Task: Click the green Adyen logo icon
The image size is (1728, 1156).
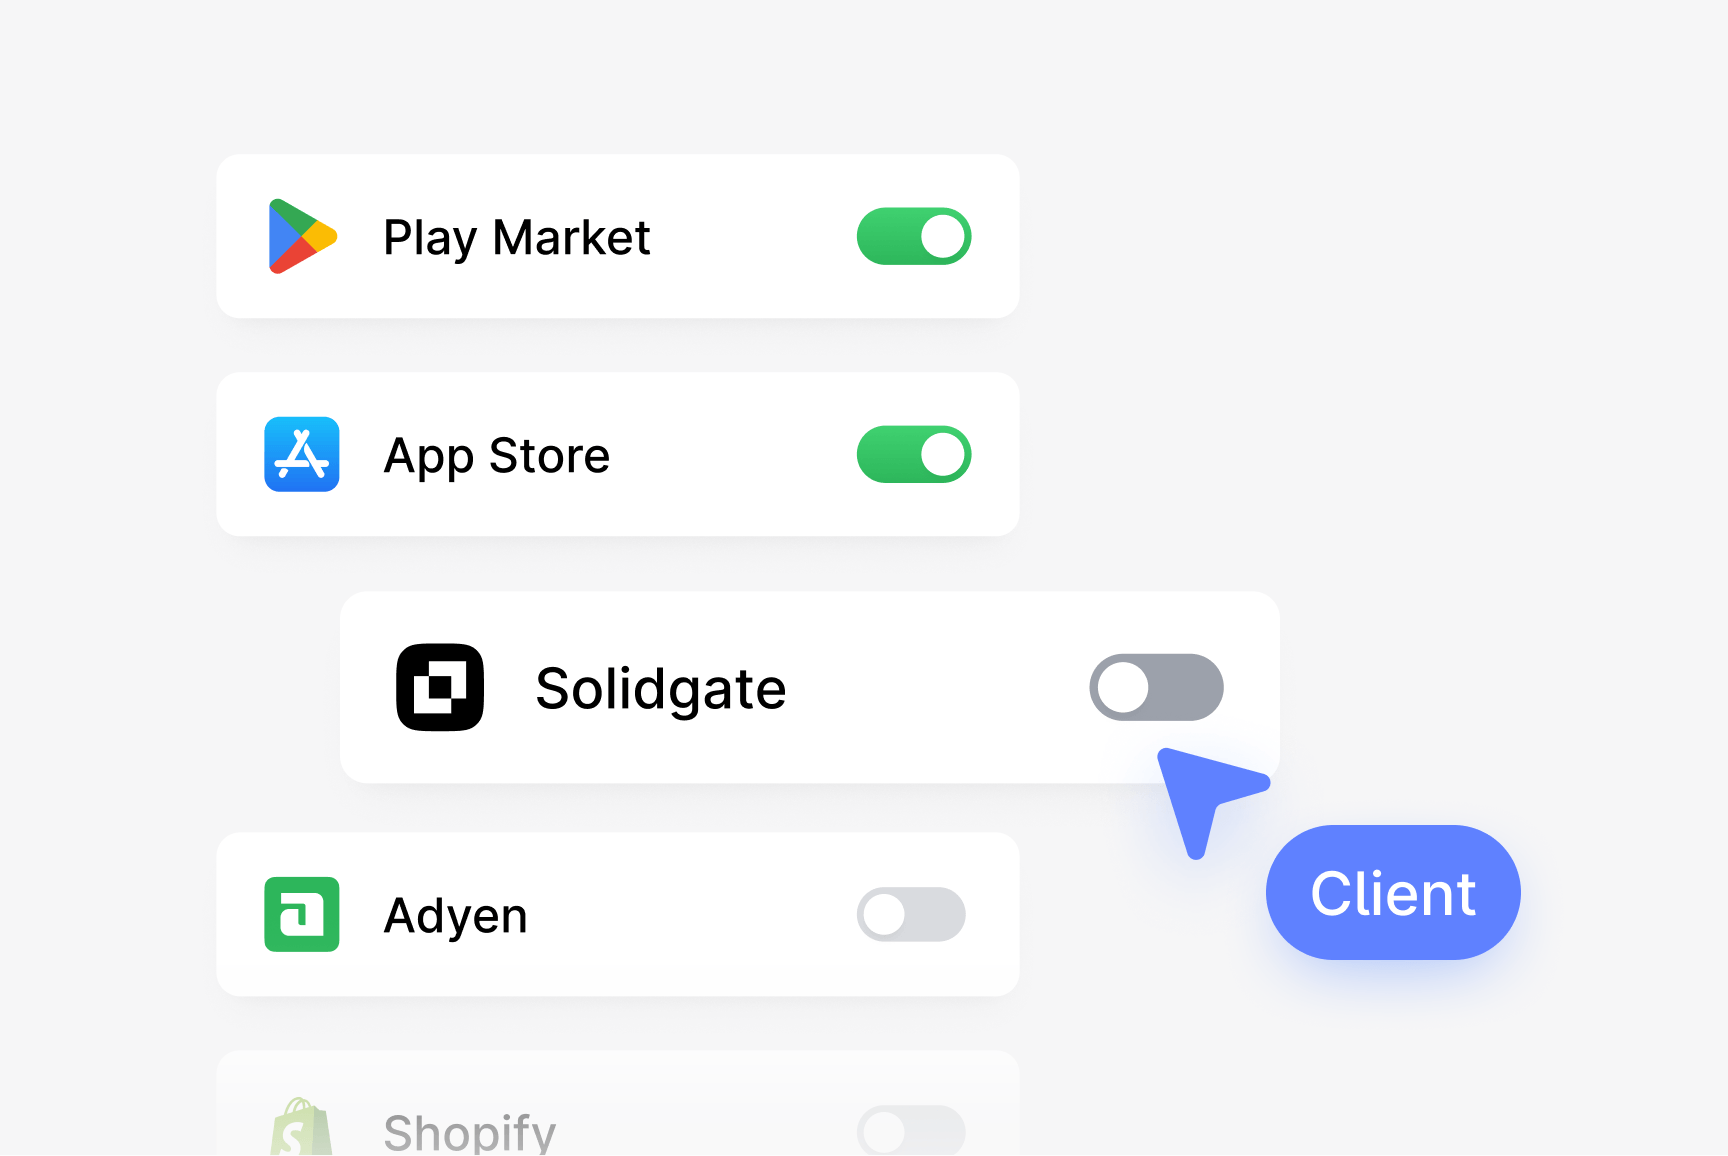Action: click(302, 914)
